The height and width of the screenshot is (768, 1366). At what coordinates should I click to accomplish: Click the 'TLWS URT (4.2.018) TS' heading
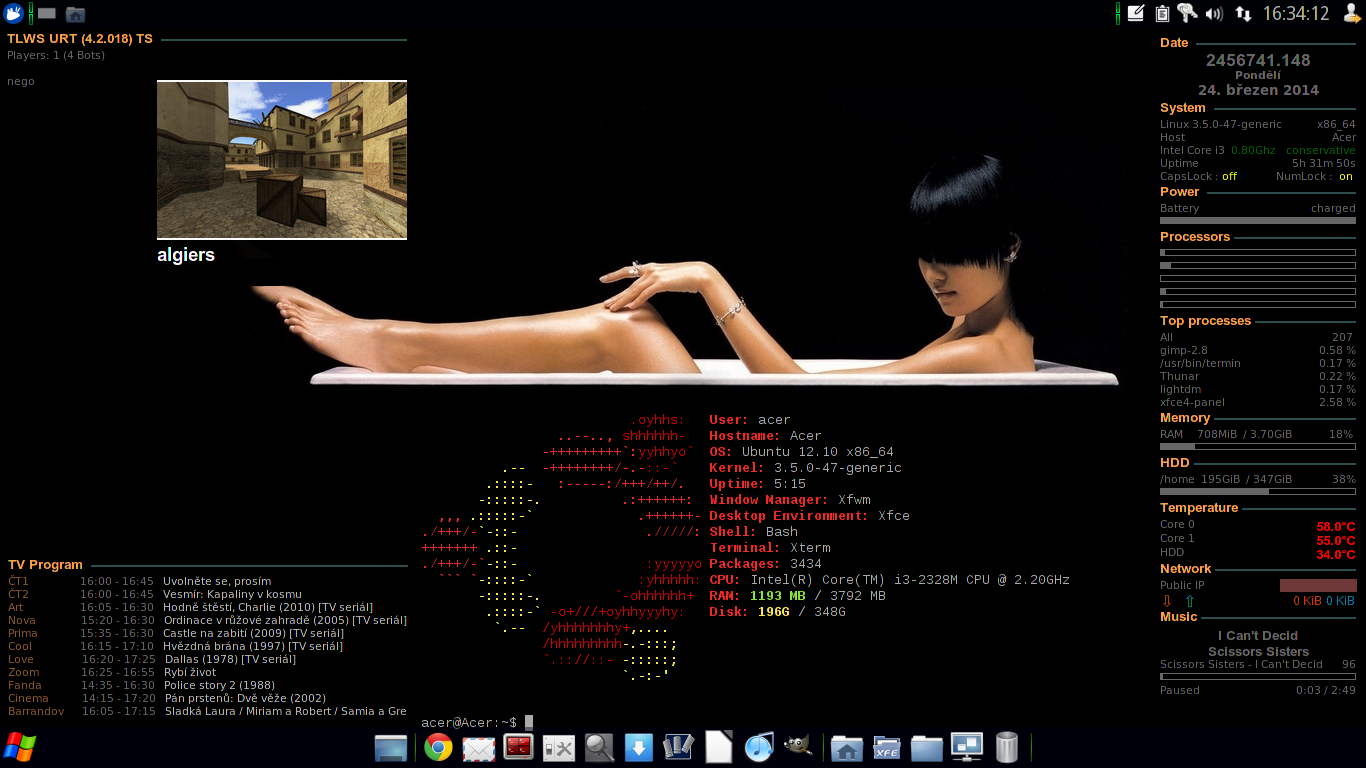pos(80,39)
